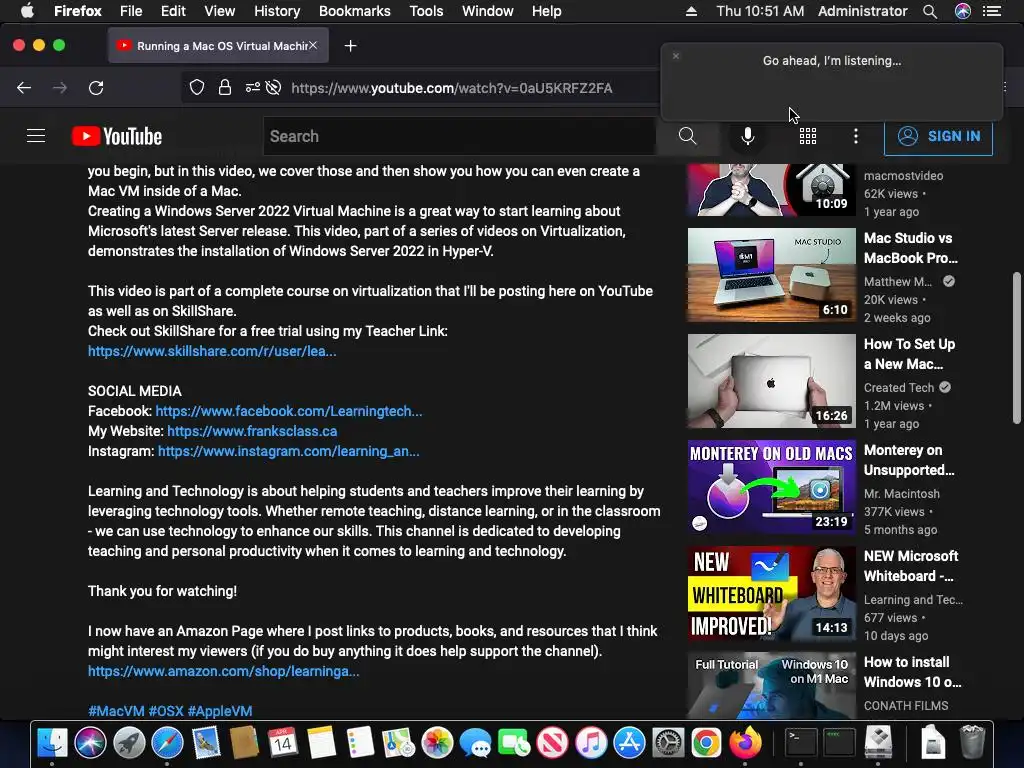Open the Apple menu
1024x768 pixels.
click(x=27, y=10)
